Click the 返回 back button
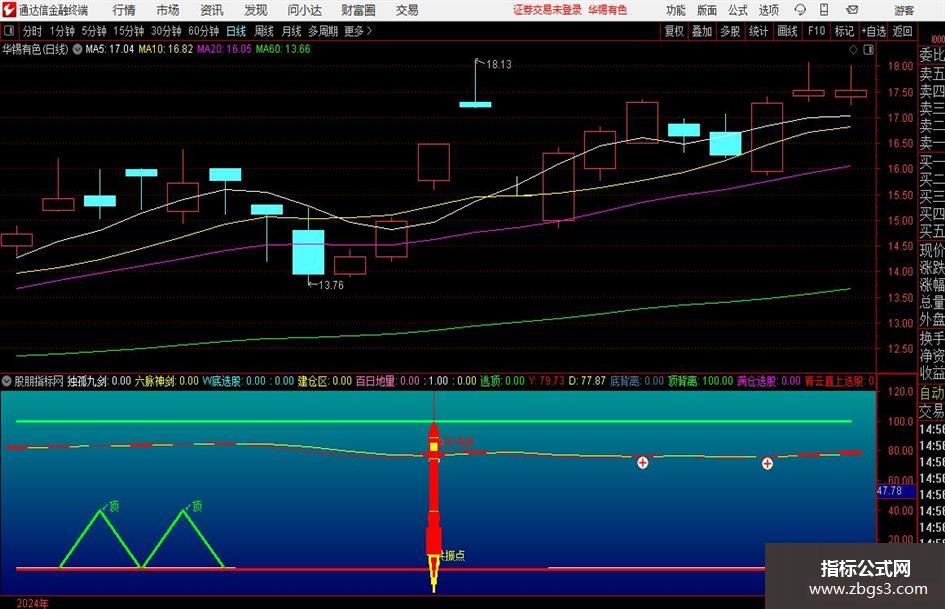945x609 pixels. tap(902, 31)
